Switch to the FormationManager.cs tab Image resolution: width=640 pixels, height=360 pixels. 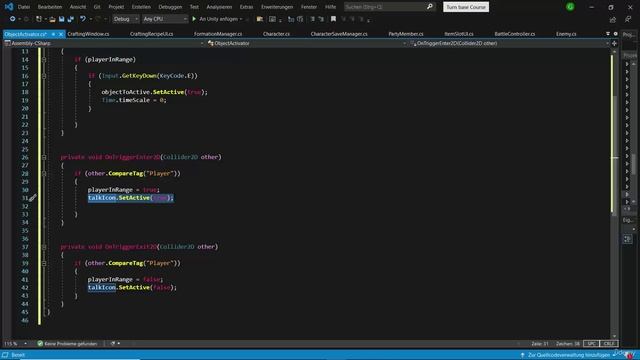pyautogui.click(x=218, y=34)
